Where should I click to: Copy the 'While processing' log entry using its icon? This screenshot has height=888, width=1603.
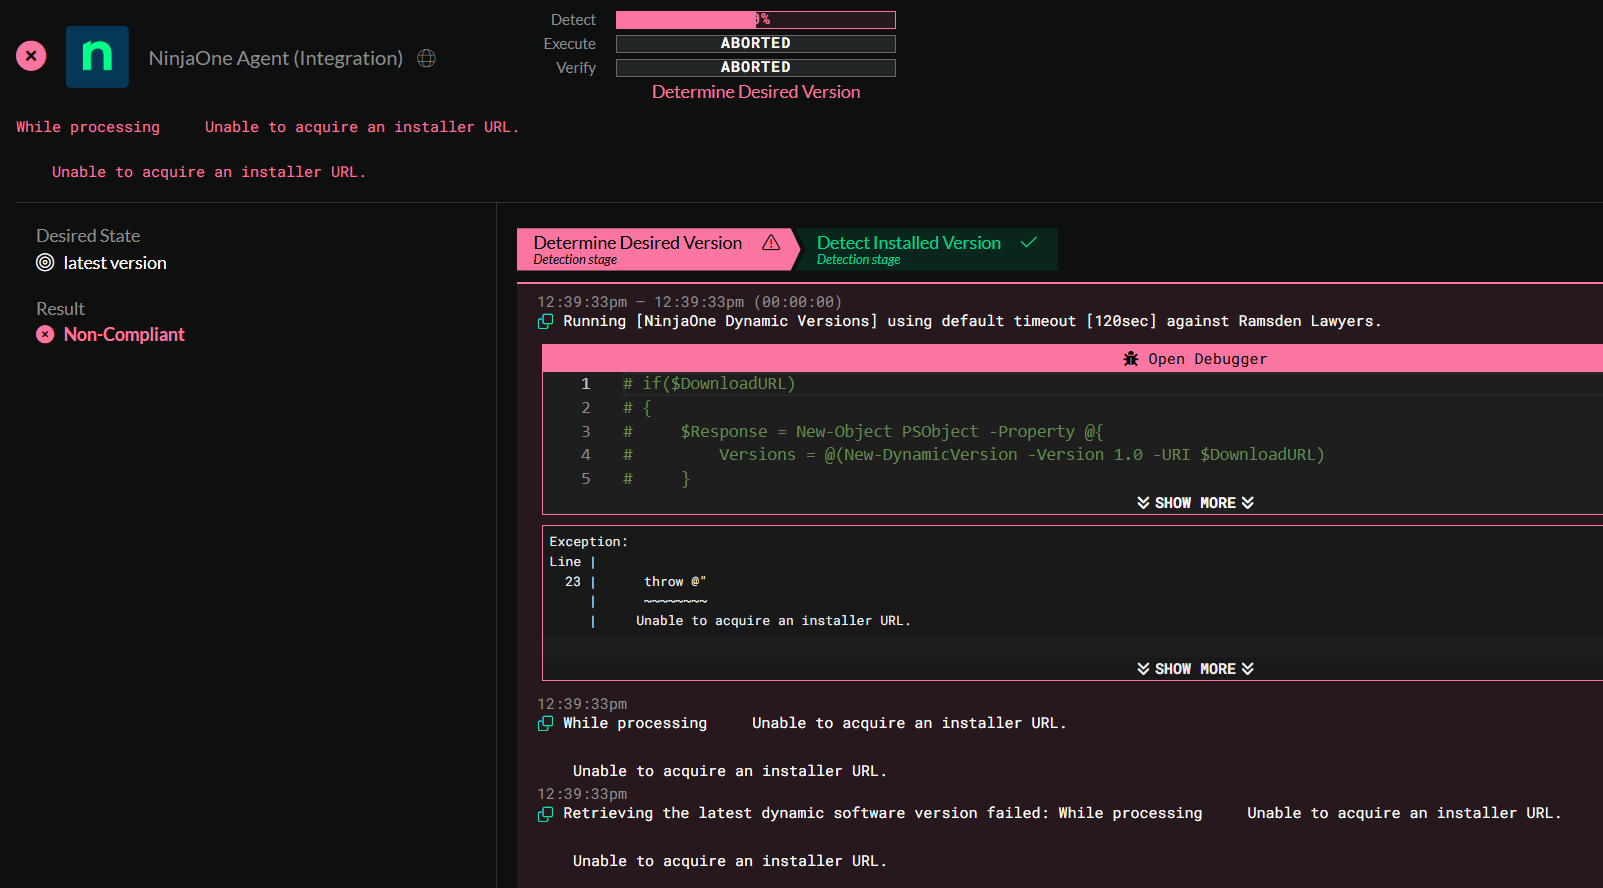coord(545,724)
